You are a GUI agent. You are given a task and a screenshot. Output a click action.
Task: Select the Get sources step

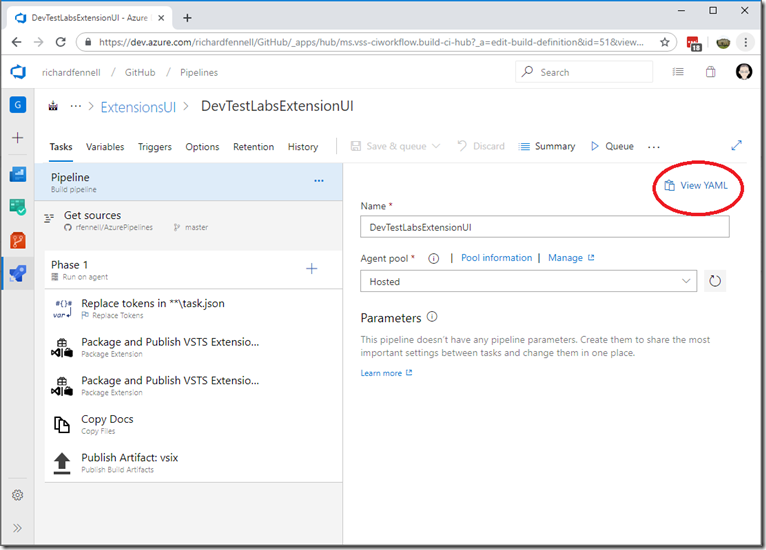click(189, 221)
